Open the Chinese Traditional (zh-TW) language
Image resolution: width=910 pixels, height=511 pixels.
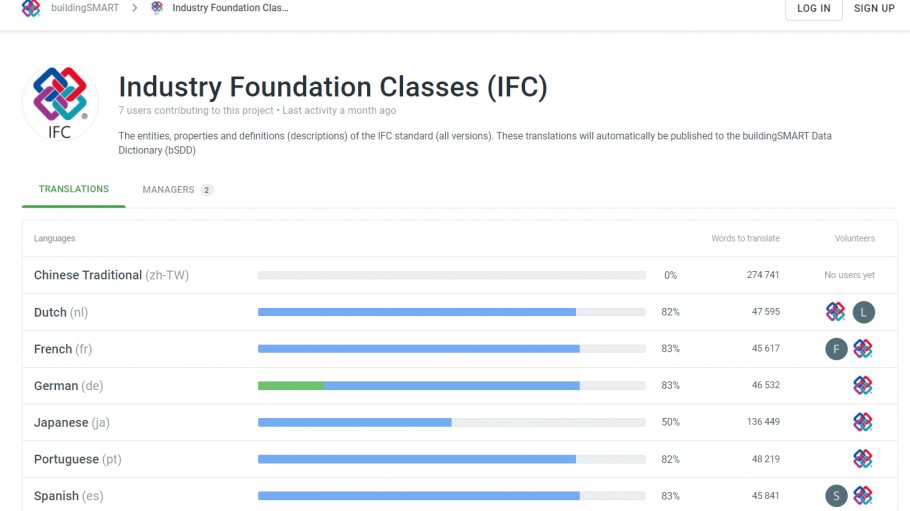(x=111, y=275)
